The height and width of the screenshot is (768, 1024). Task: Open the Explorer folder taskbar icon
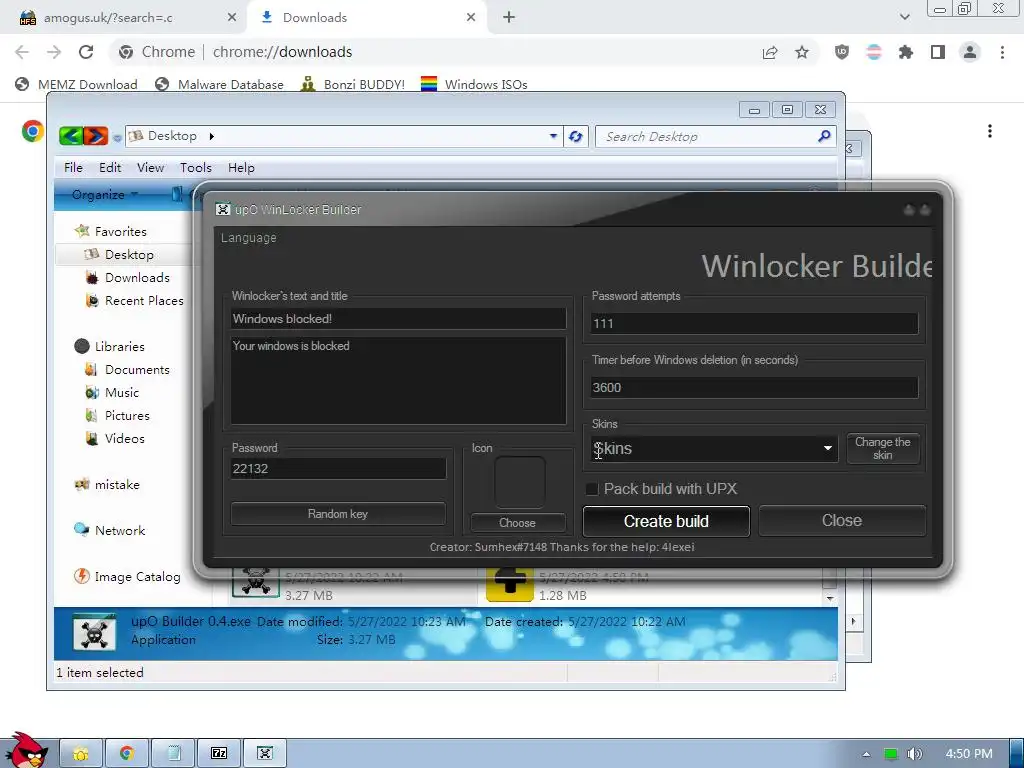click(81, 754)
